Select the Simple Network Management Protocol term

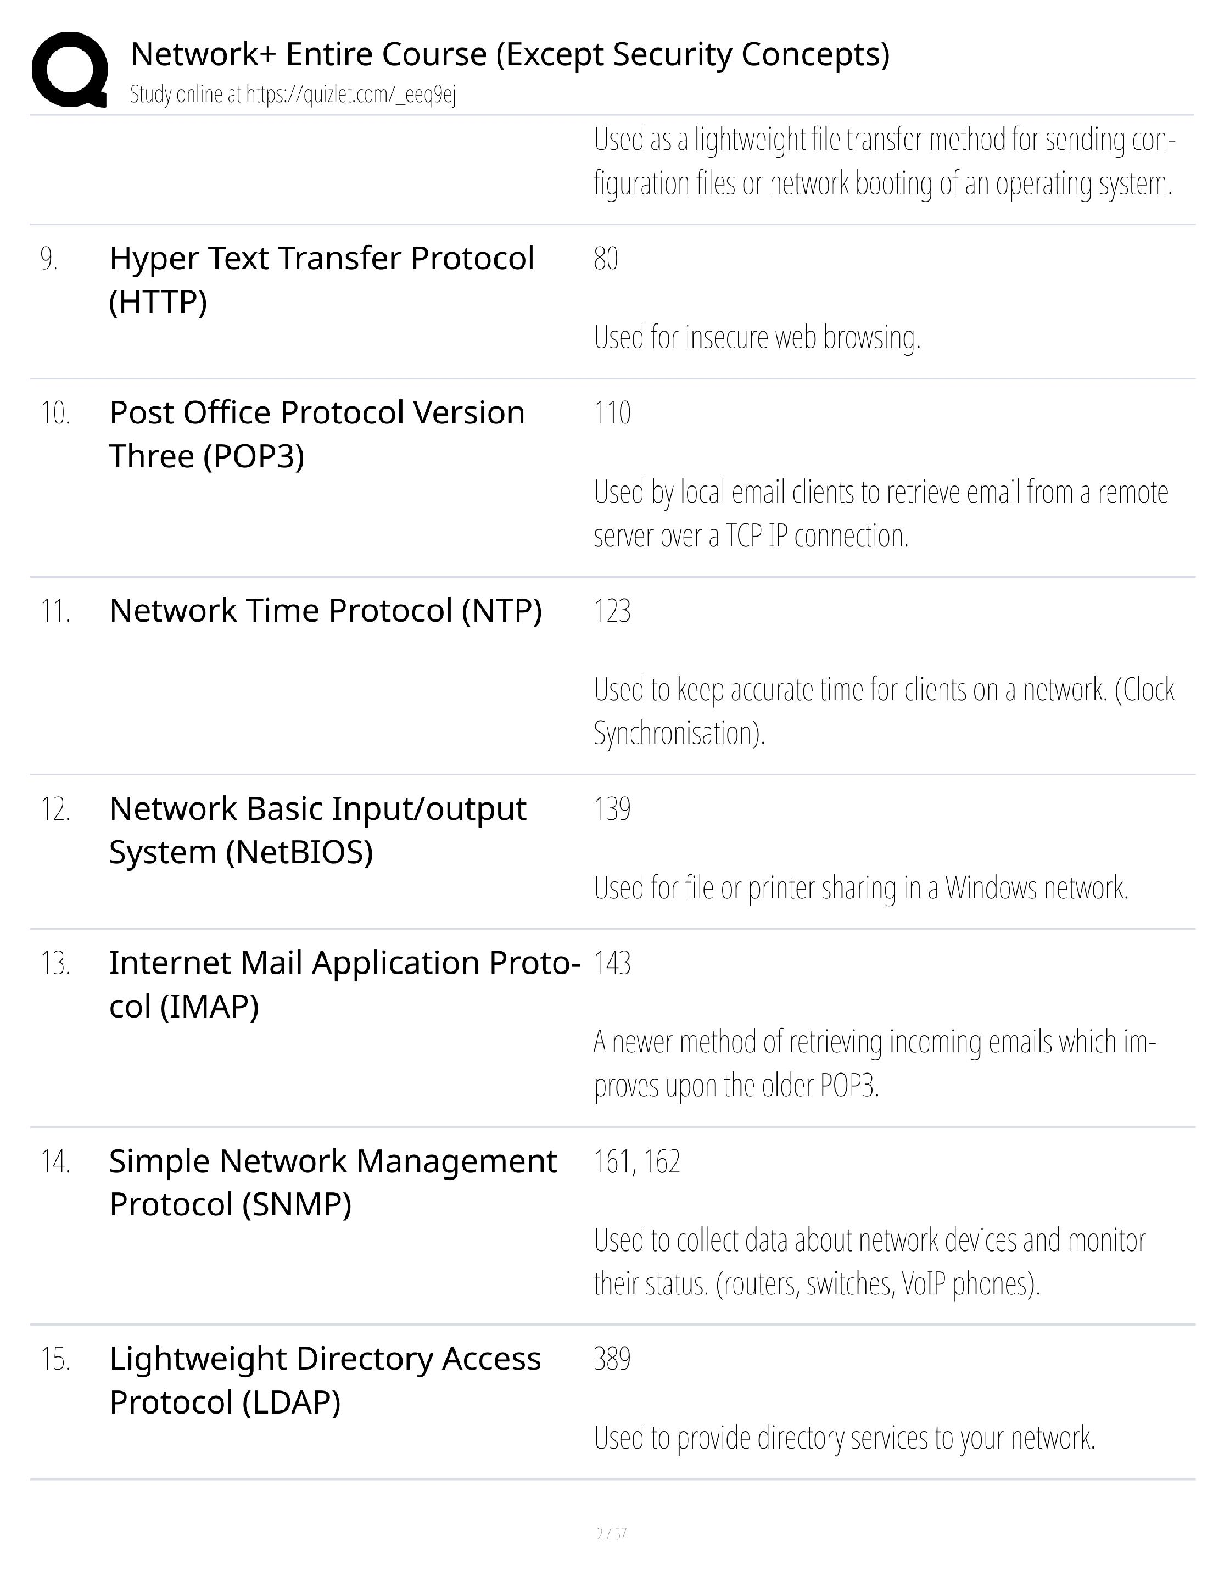tap(333, 1181)
